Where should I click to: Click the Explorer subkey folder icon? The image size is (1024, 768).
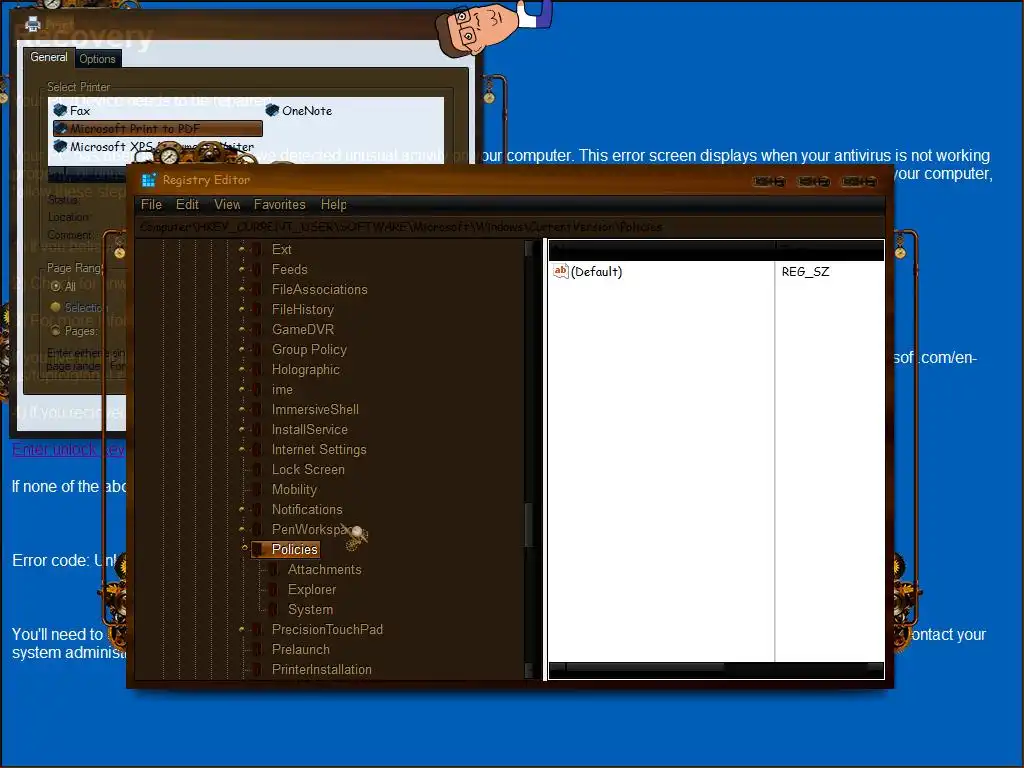274,590
